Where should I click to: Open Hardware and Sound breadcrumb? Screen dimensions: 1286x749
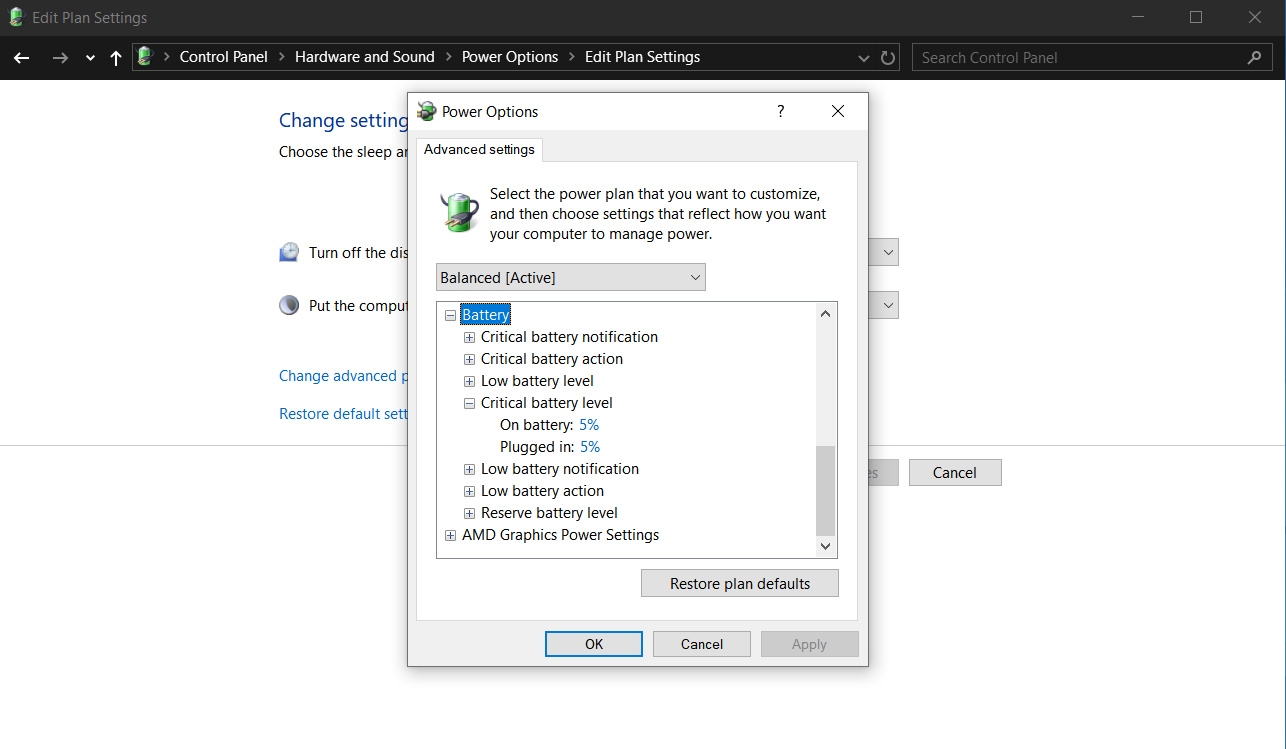(364, 57)
